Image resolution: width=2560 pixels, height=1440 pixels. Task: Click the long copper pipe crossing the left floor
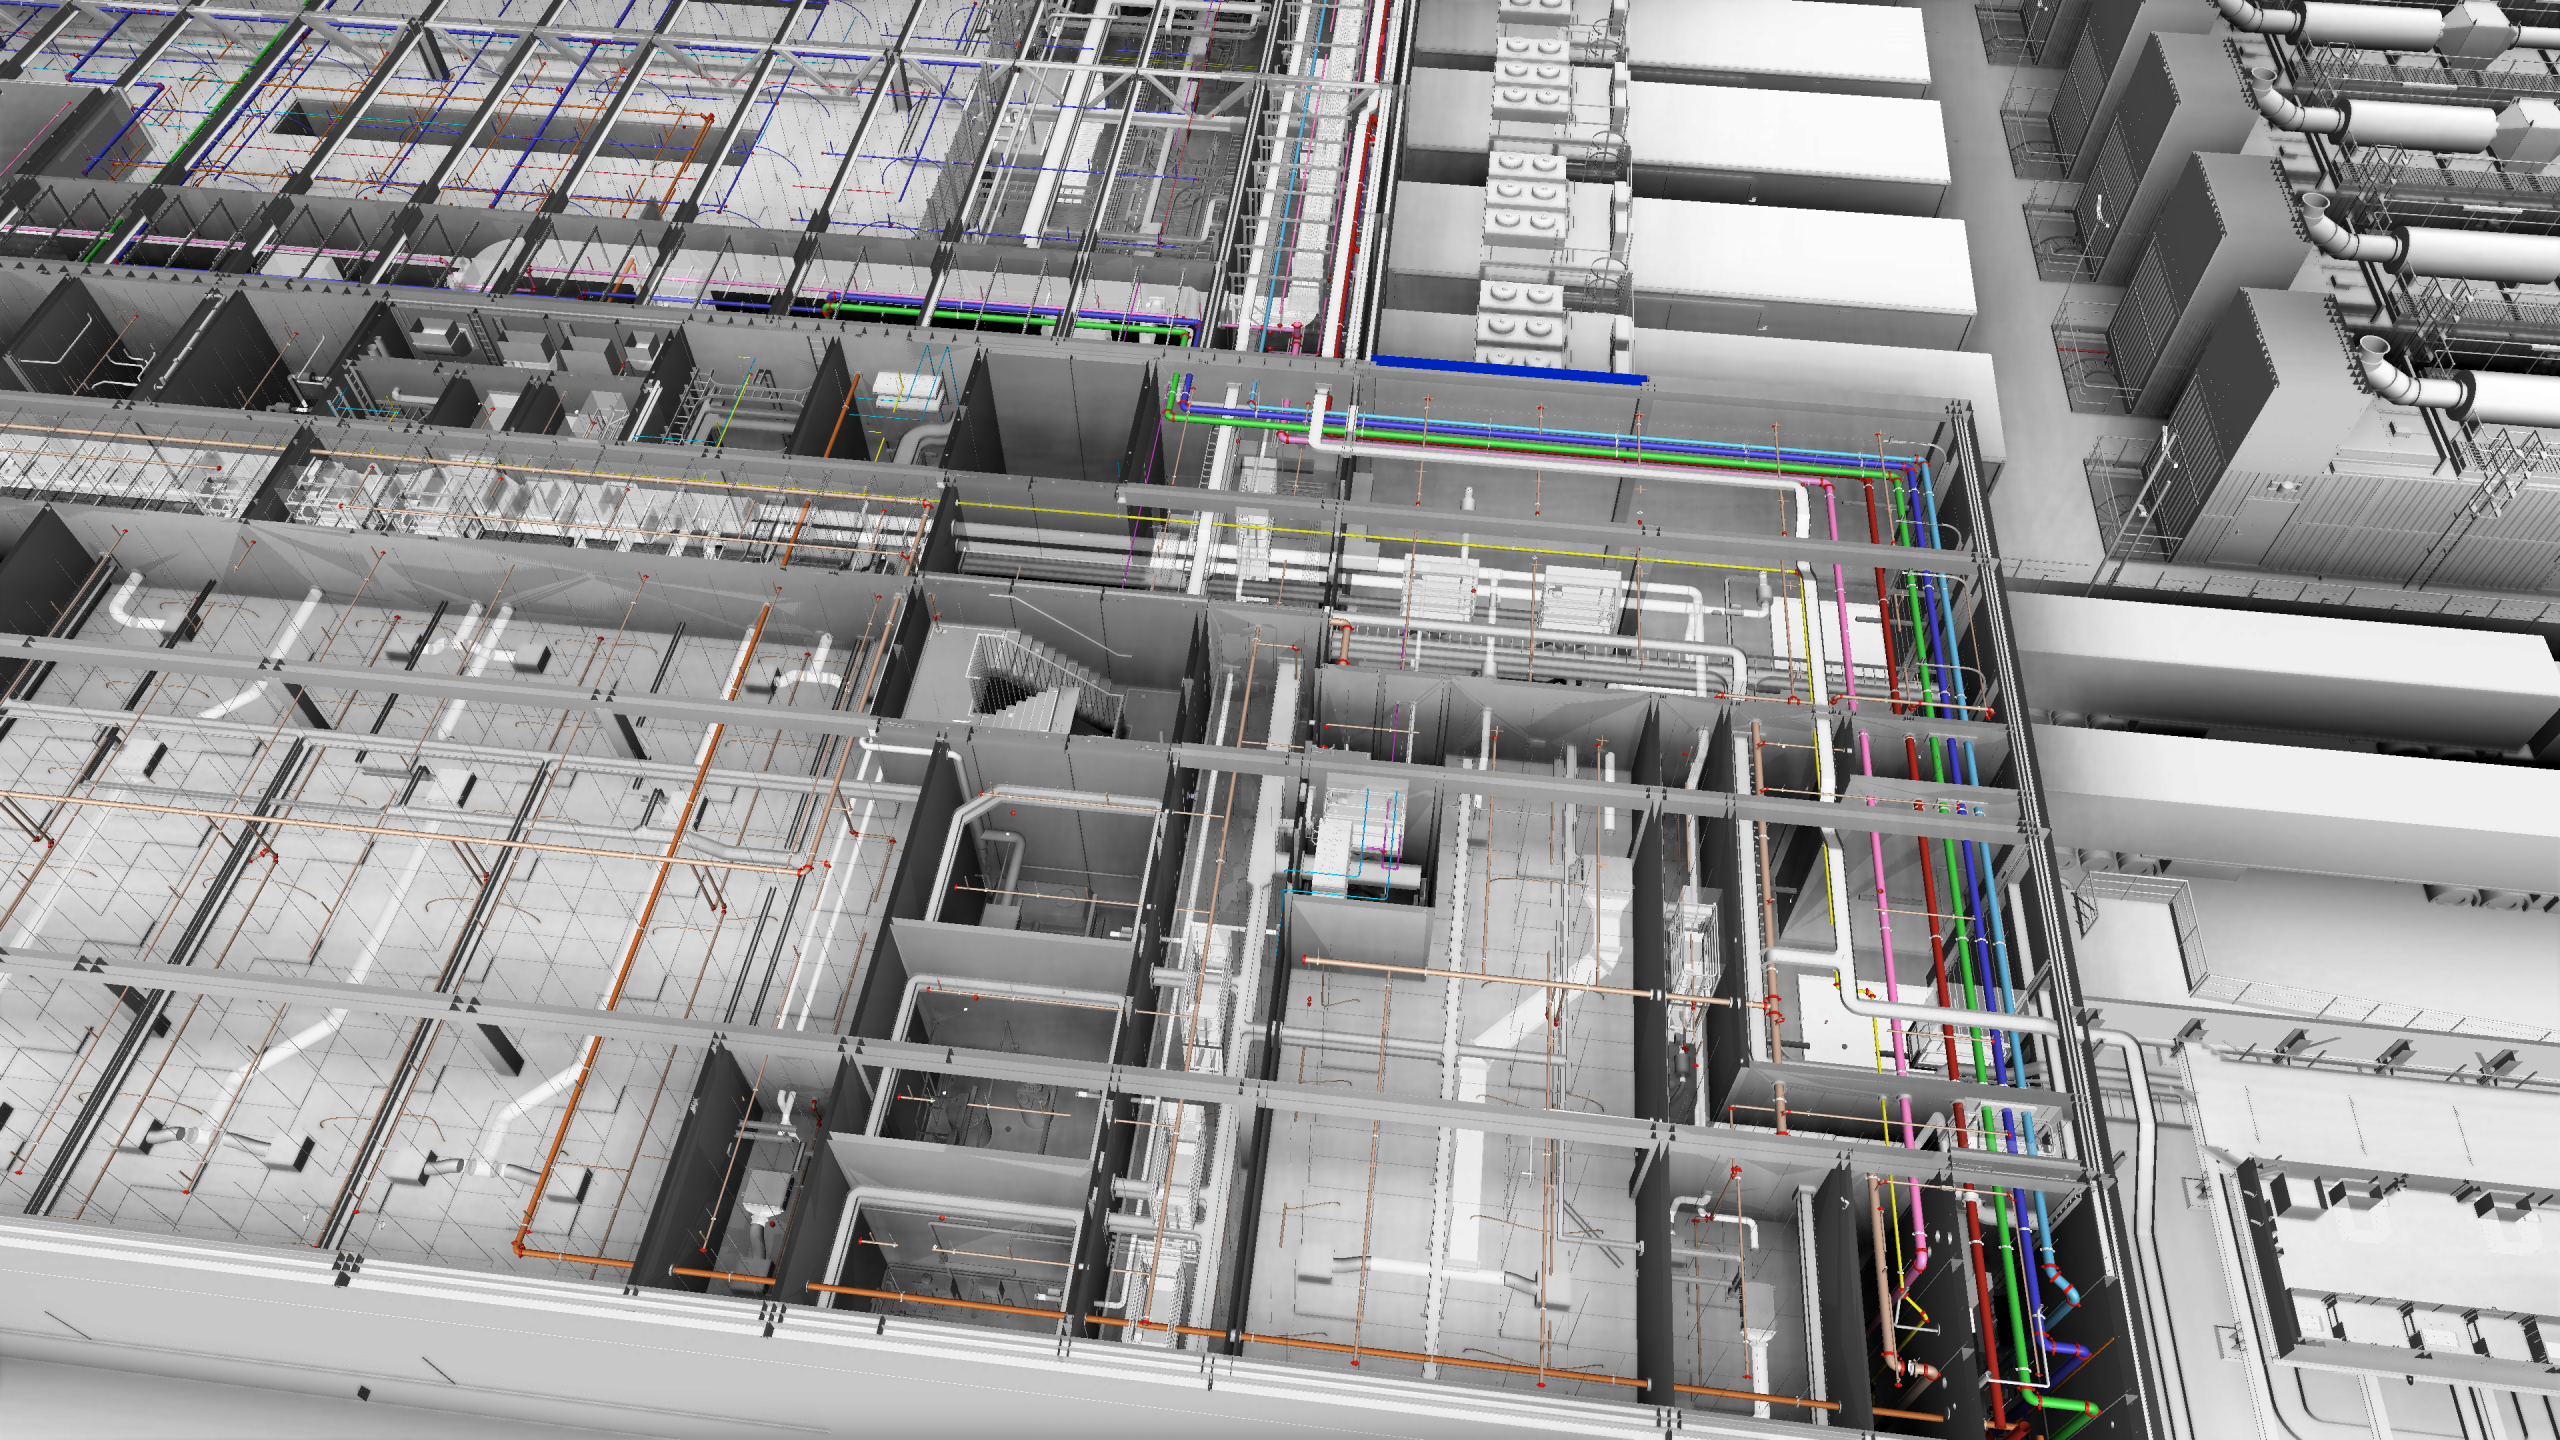coord(400,832)
